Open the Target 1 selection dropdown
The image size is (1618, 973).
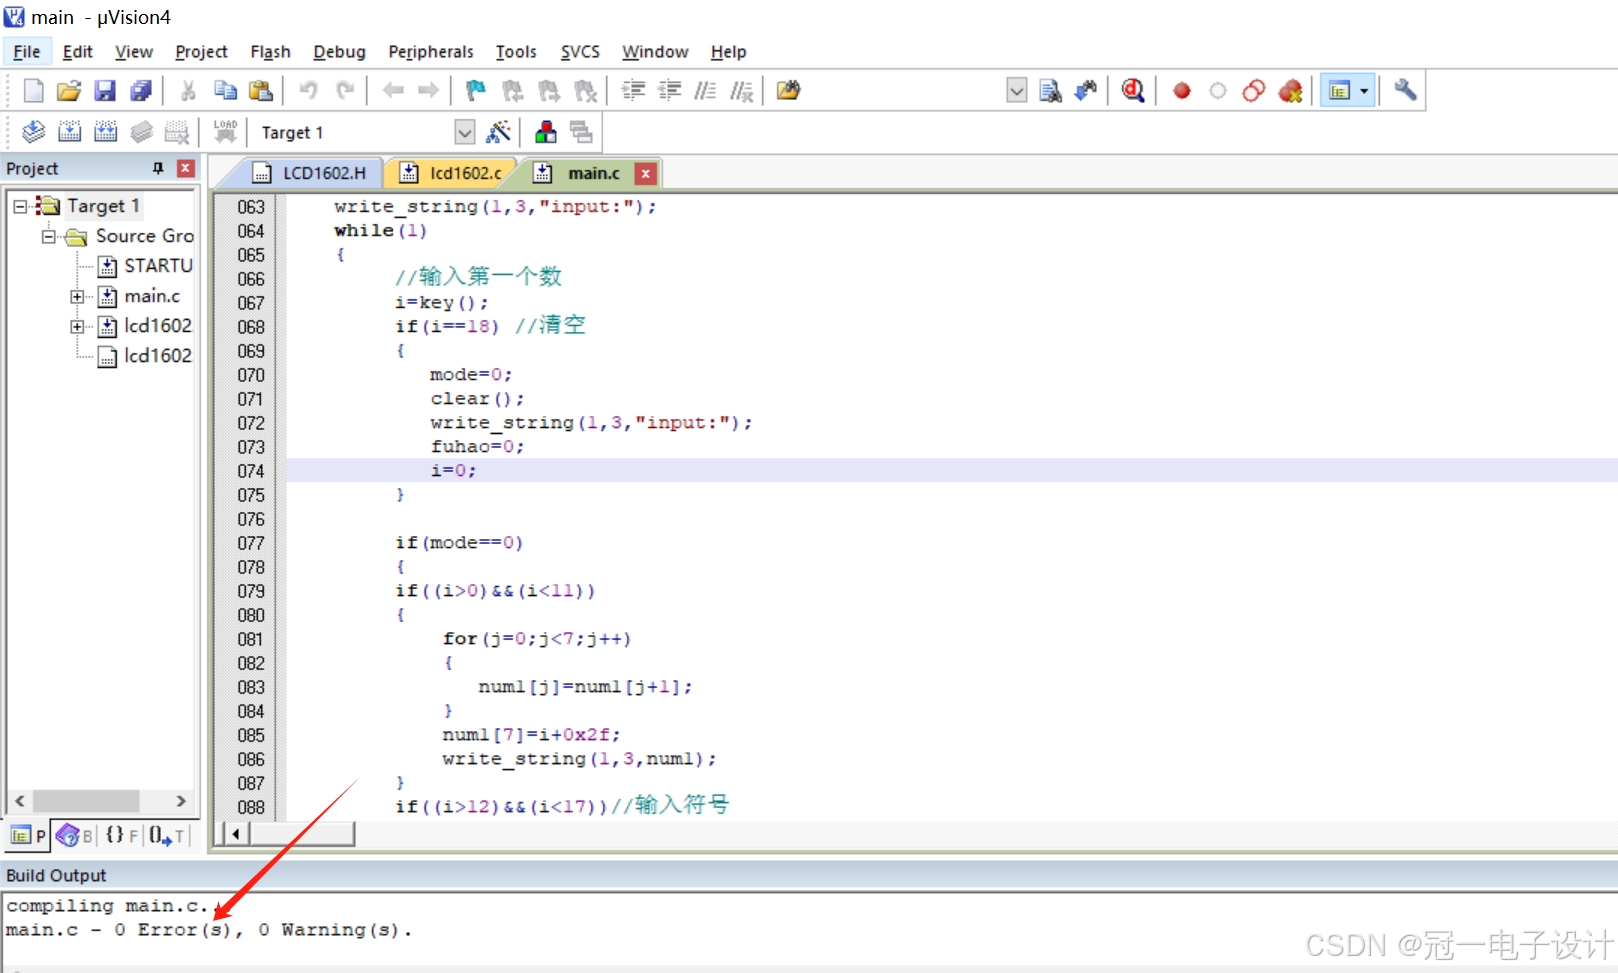click(x=465, y=132)
